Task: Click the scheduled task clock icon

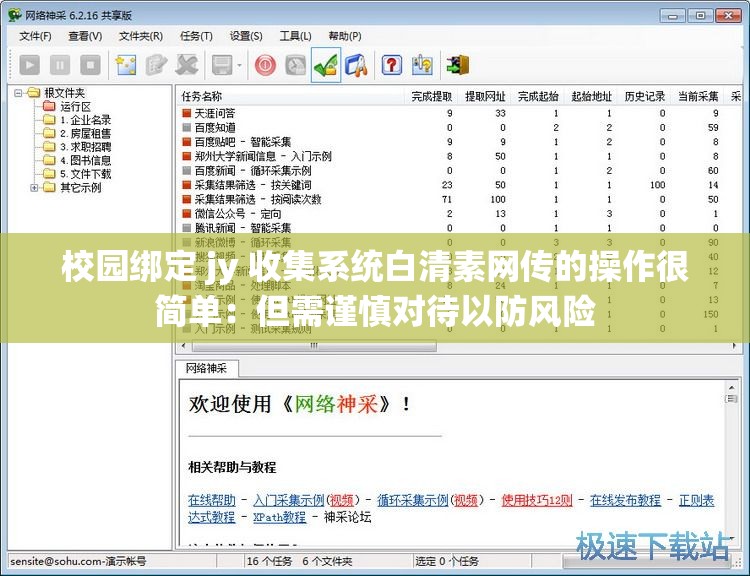Action: (x=295, y=65)
